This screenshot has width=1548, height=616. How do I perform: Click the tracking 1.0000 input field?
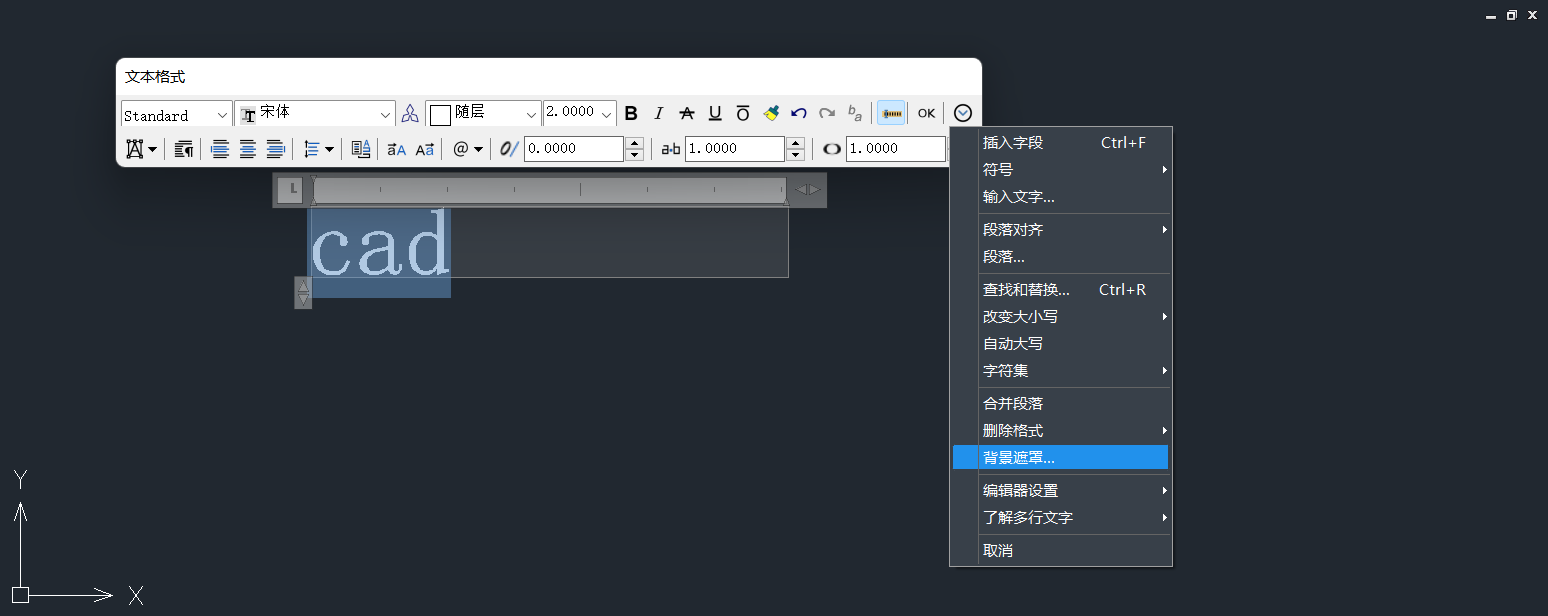(735, 149)
